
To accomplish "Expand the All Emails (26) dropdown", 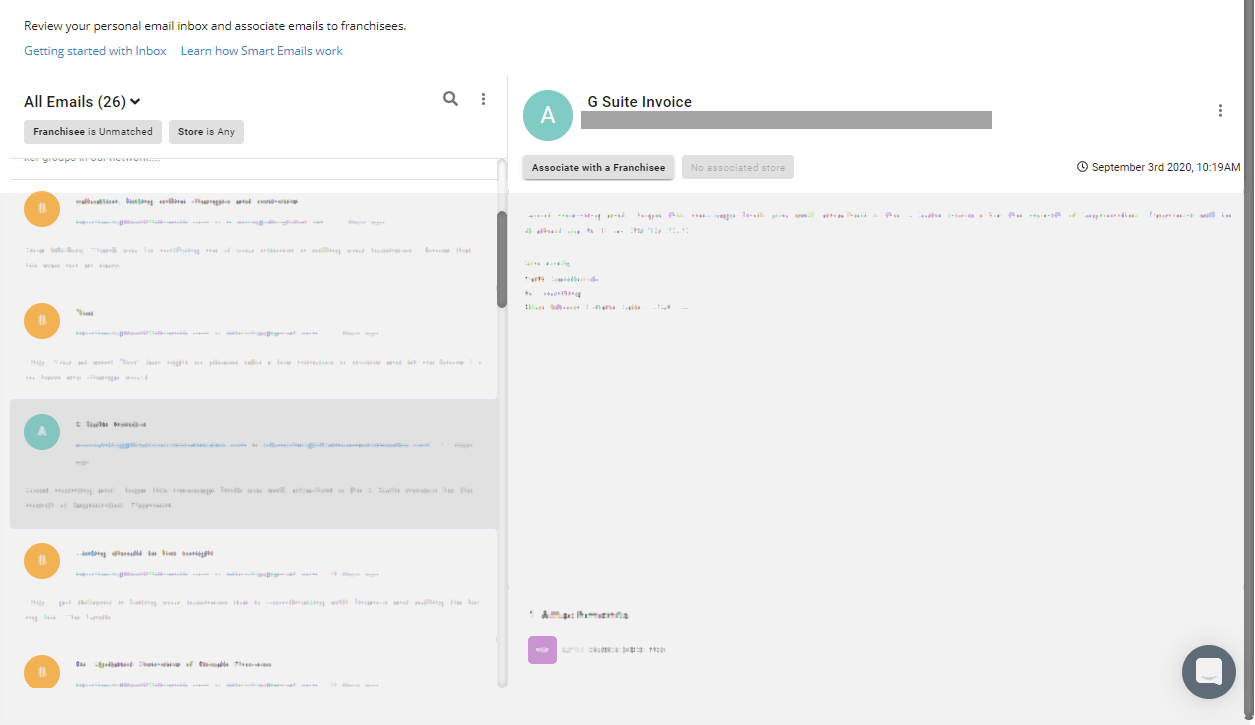I will pos(82,102).
